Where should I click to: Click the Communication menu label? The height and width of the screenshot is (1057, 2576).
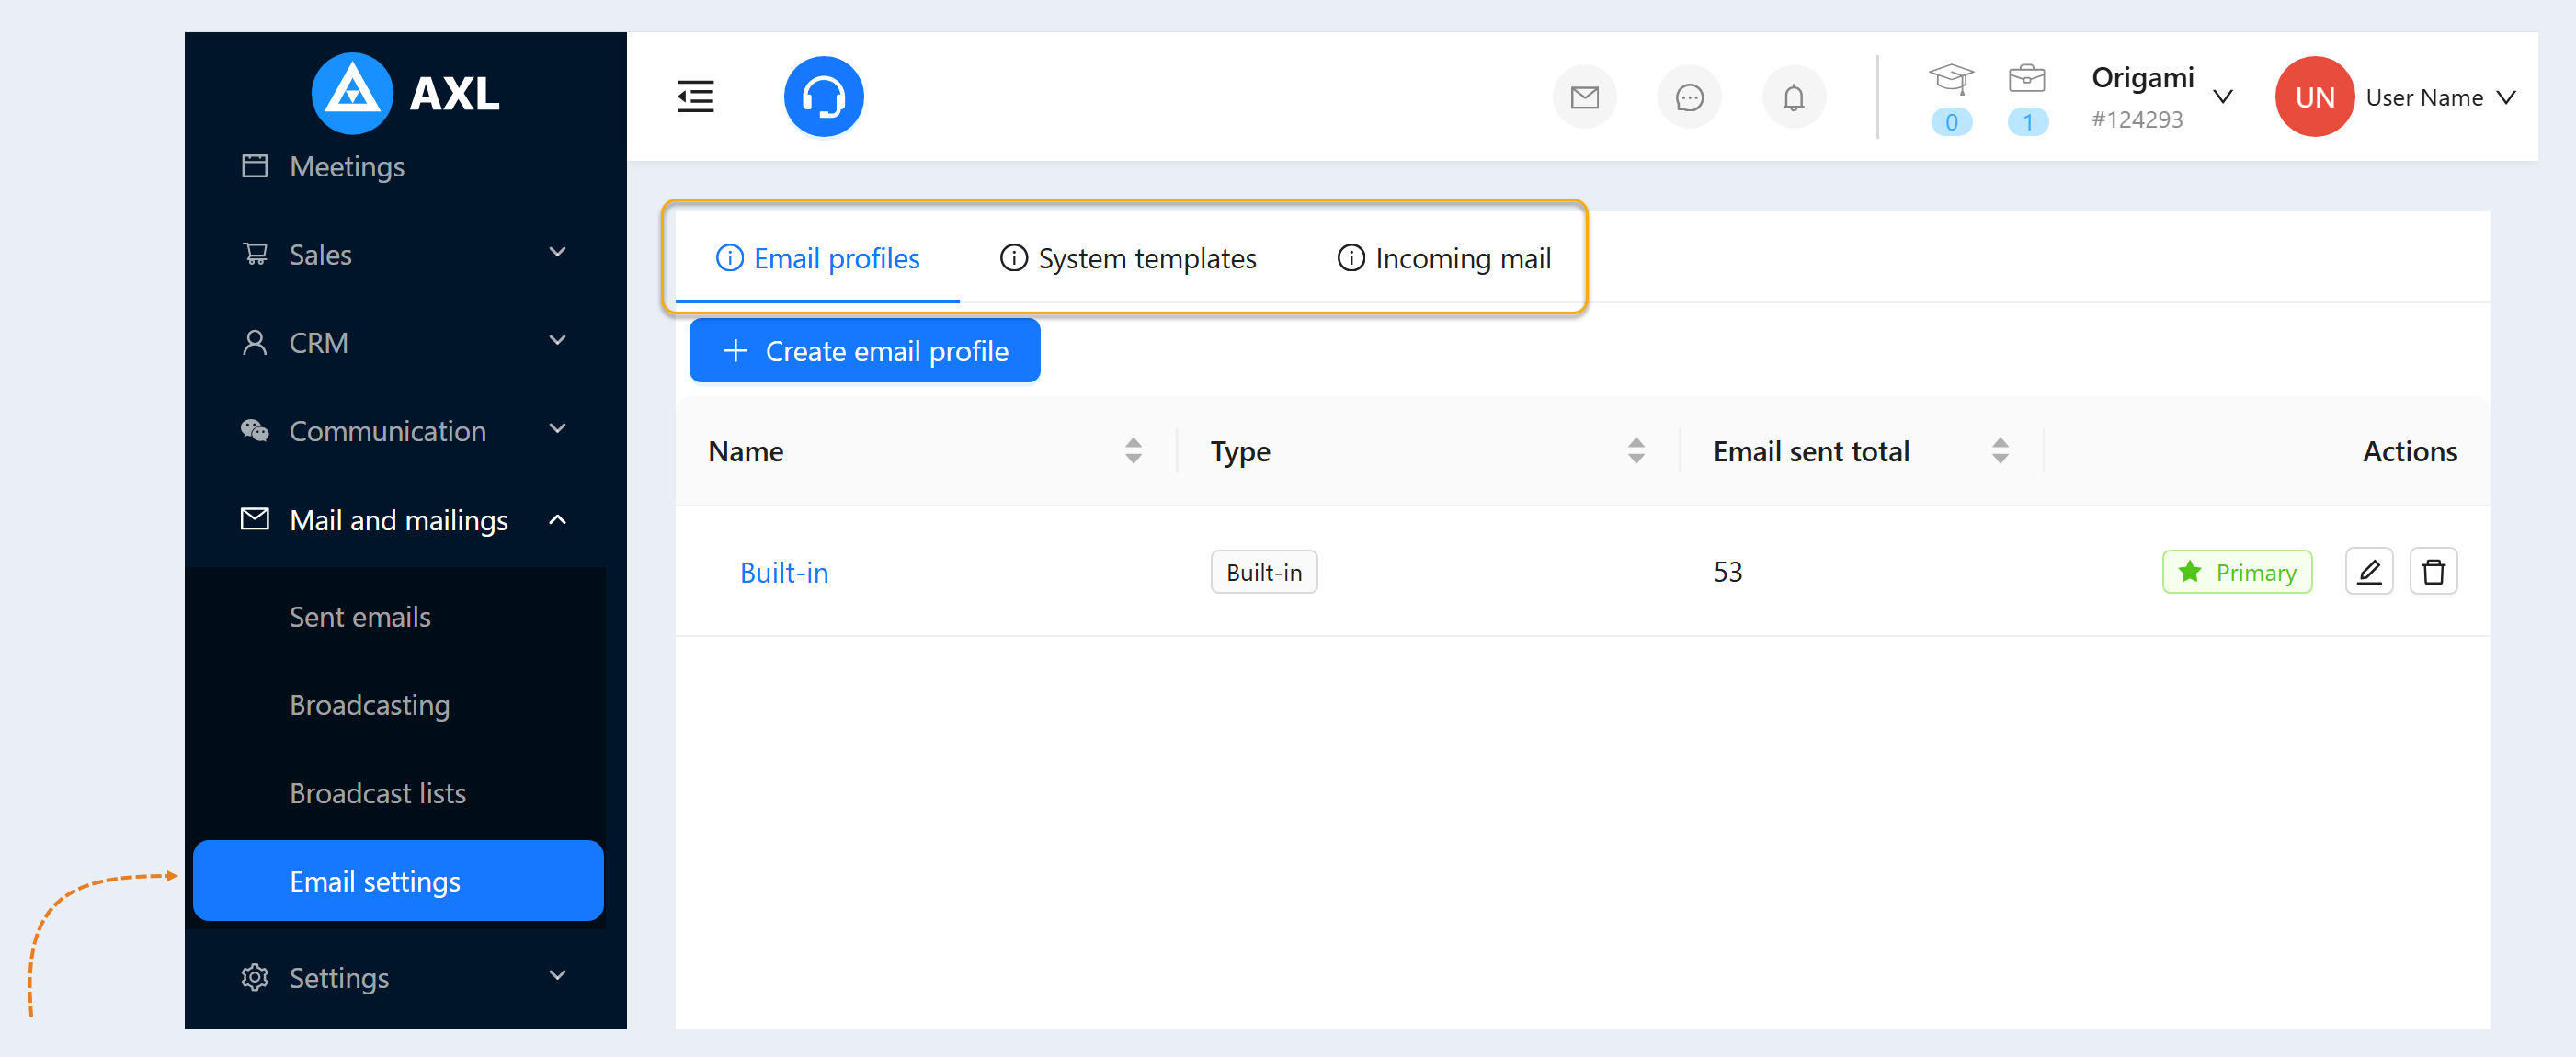(387, 431)
